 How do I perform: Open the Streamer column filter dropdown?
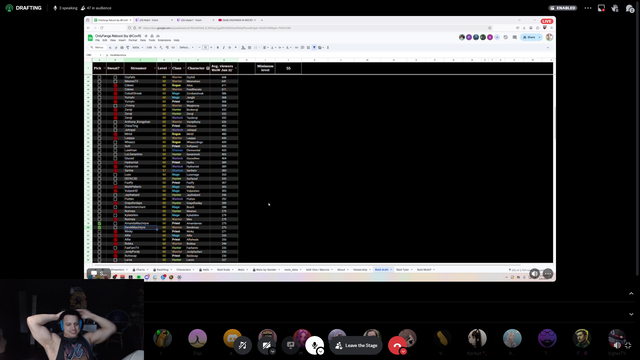(x=155, y=68)
